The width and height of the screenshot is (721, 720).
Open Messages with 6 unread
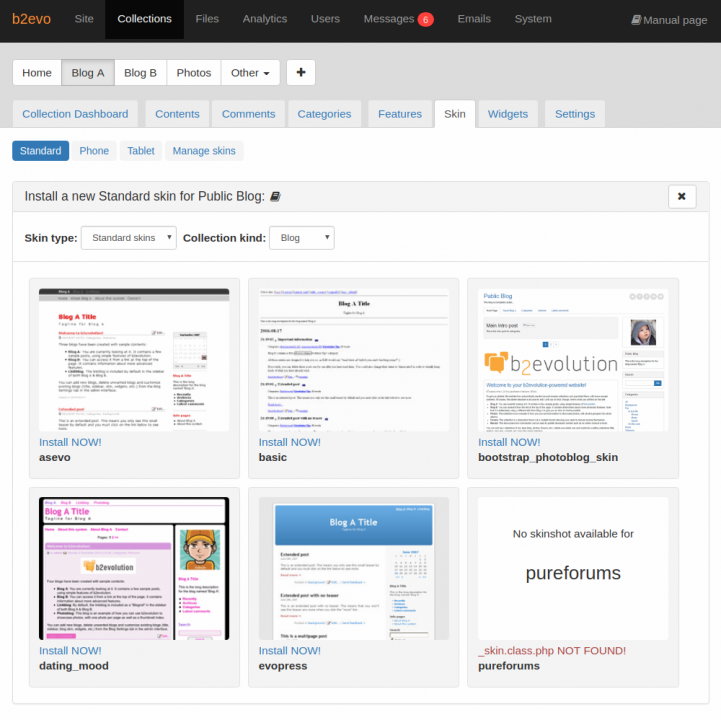398,19
